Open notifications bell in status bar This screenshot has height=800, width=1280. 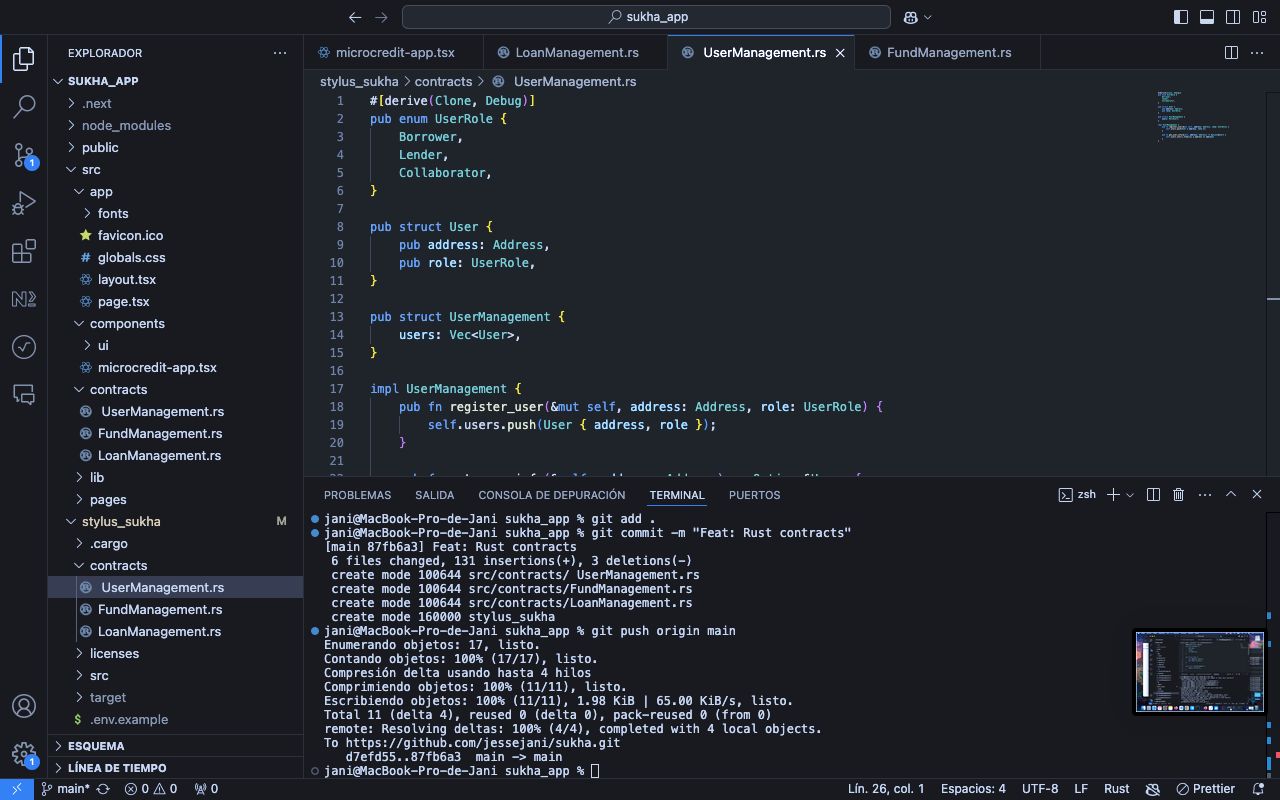1259,789
